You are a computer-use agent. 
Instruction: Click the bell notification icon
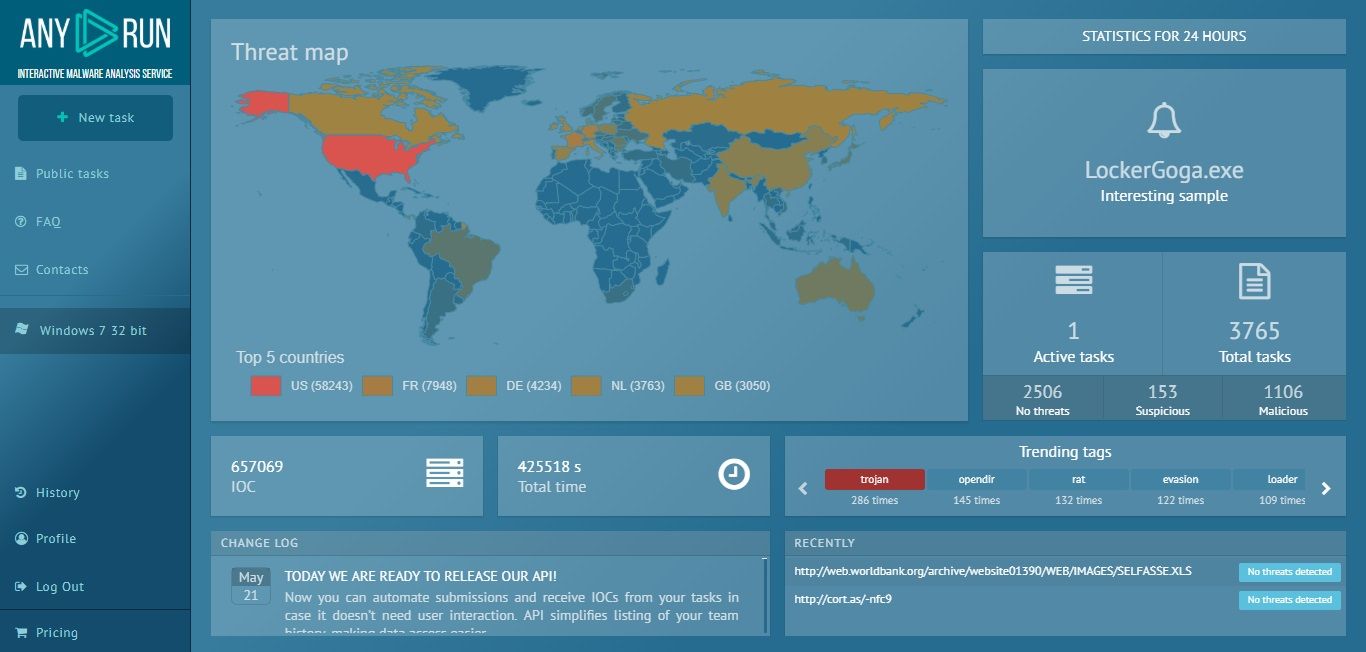click(1164, 120)
